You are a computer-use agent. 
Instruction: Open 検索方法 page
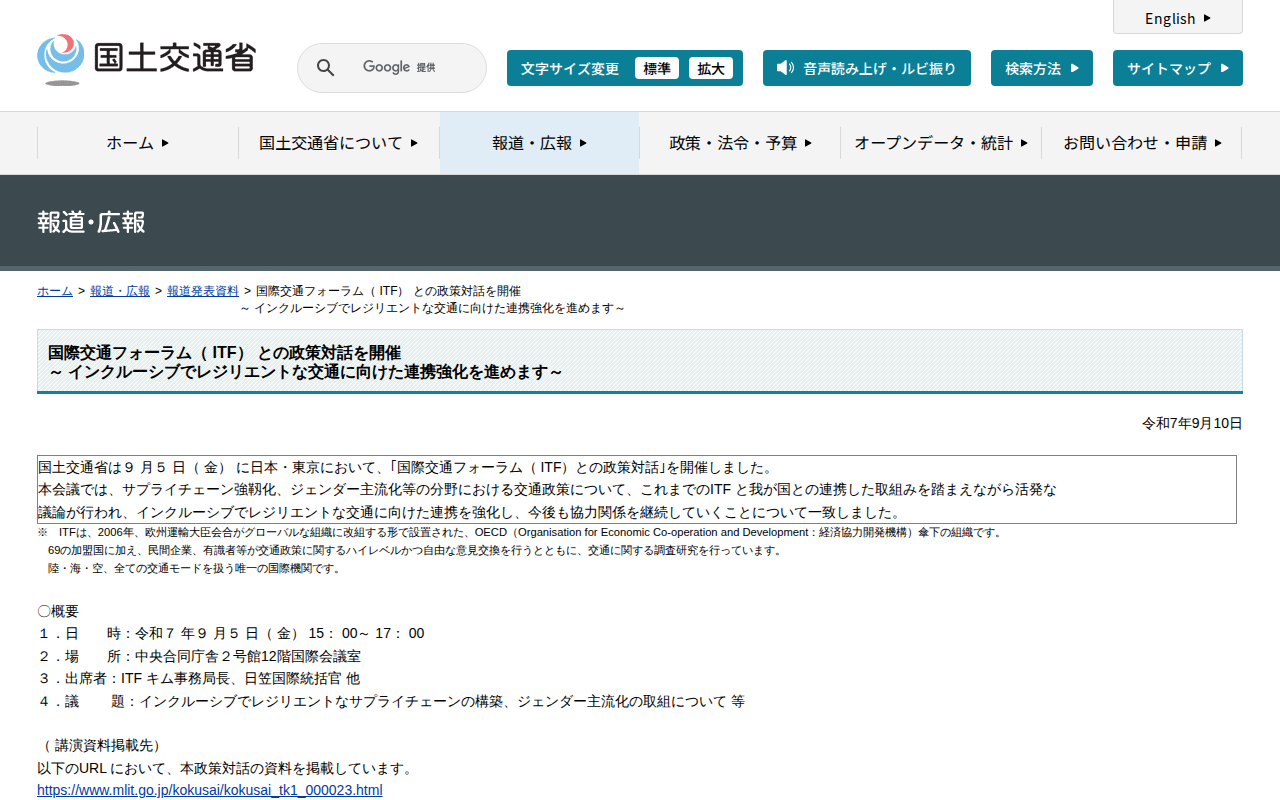click(1042, 68)
